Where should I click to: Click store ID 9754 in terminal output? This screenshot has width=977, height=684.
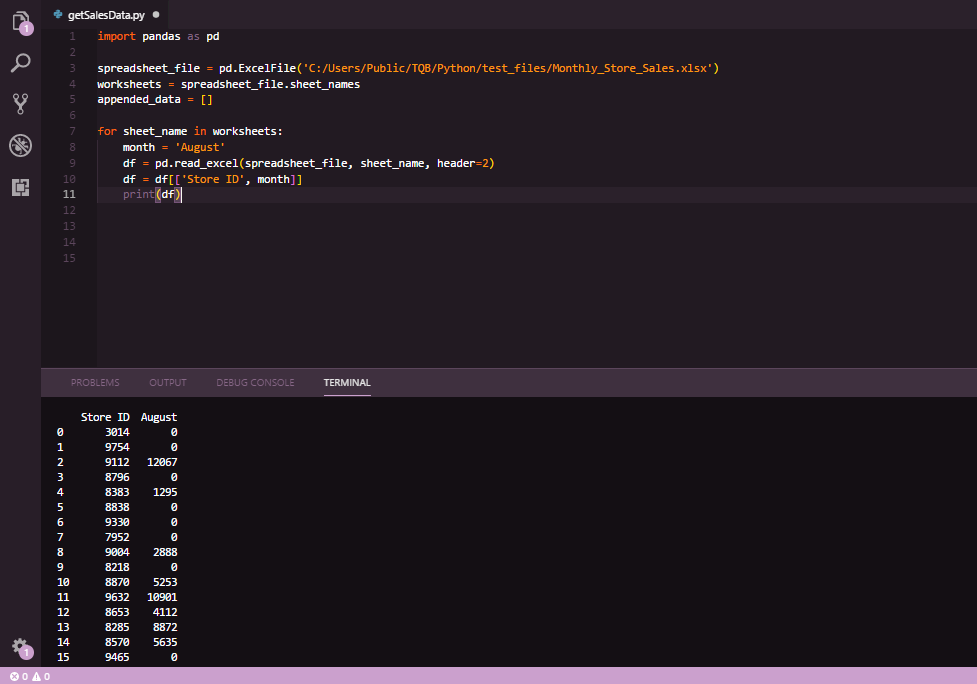[x=117, y=447]
